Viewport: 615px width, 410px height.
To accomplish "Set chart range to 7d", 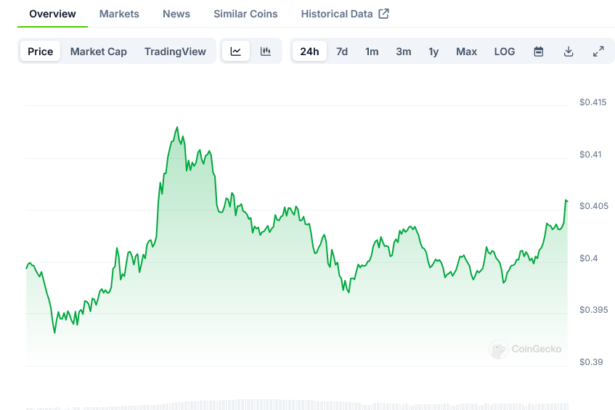I will (x=342, y=51).
